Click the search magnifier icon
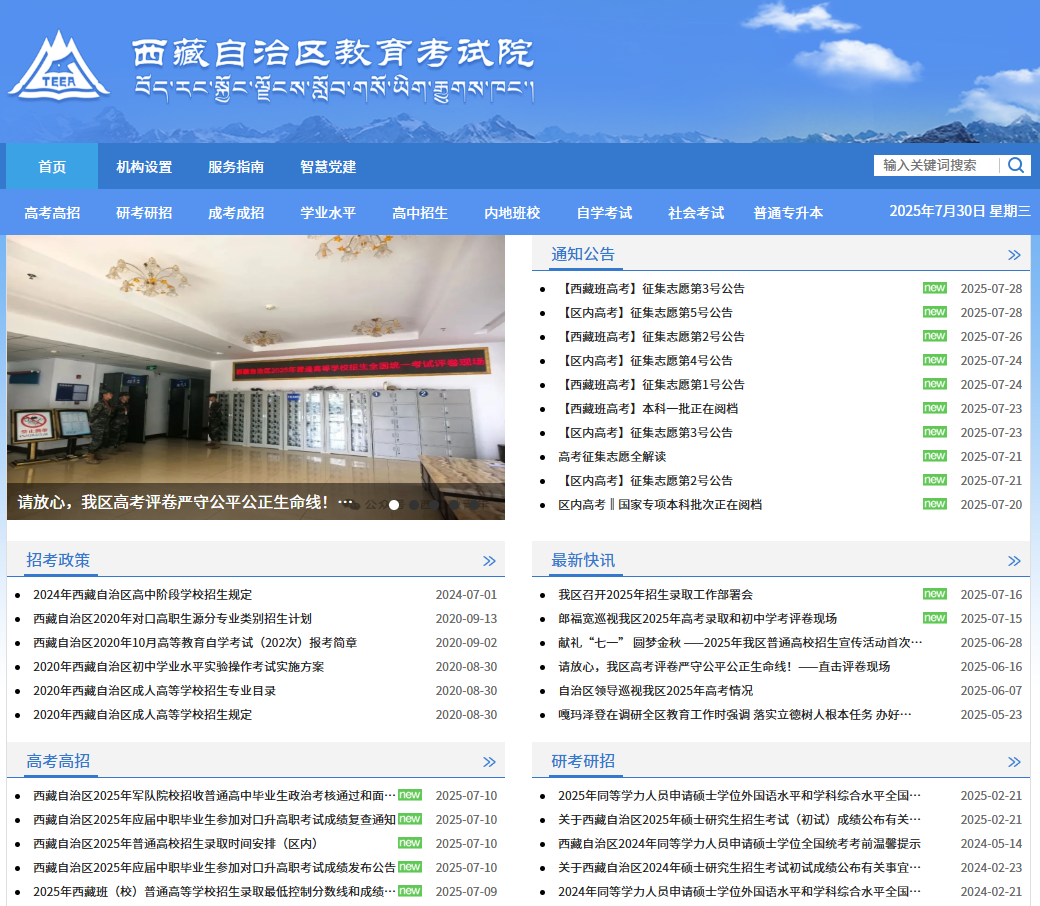1040x906 pixels. (1015, 166)
